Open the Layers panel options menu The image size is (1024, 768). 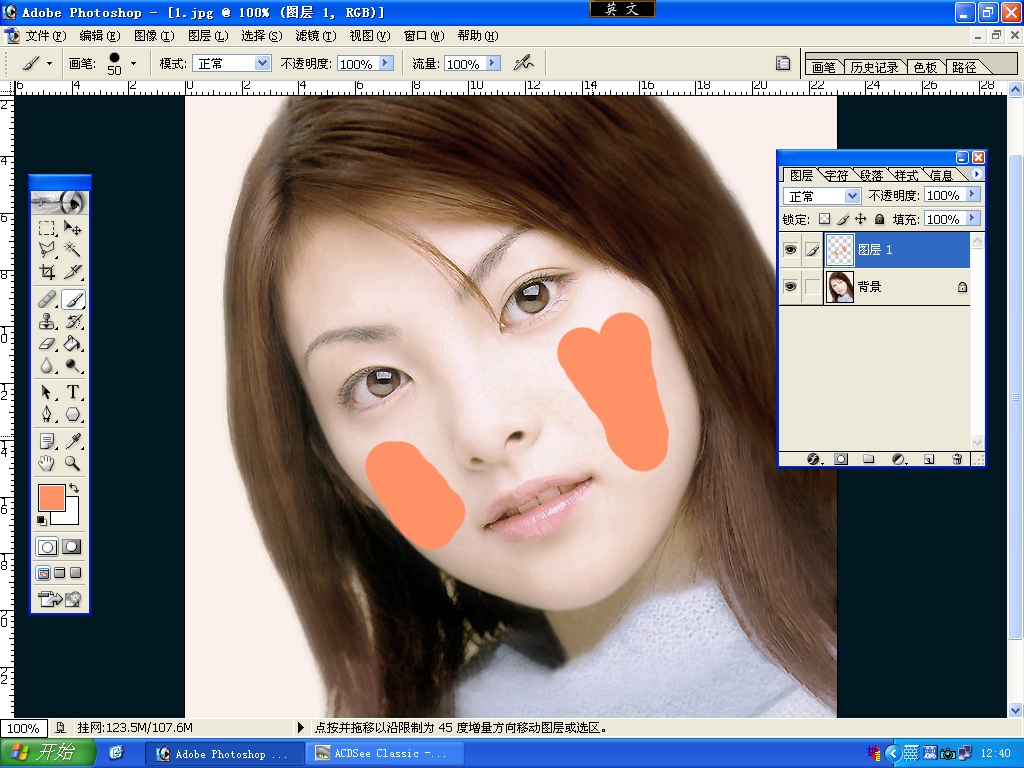pyautogui.click(x=976, y=174)
